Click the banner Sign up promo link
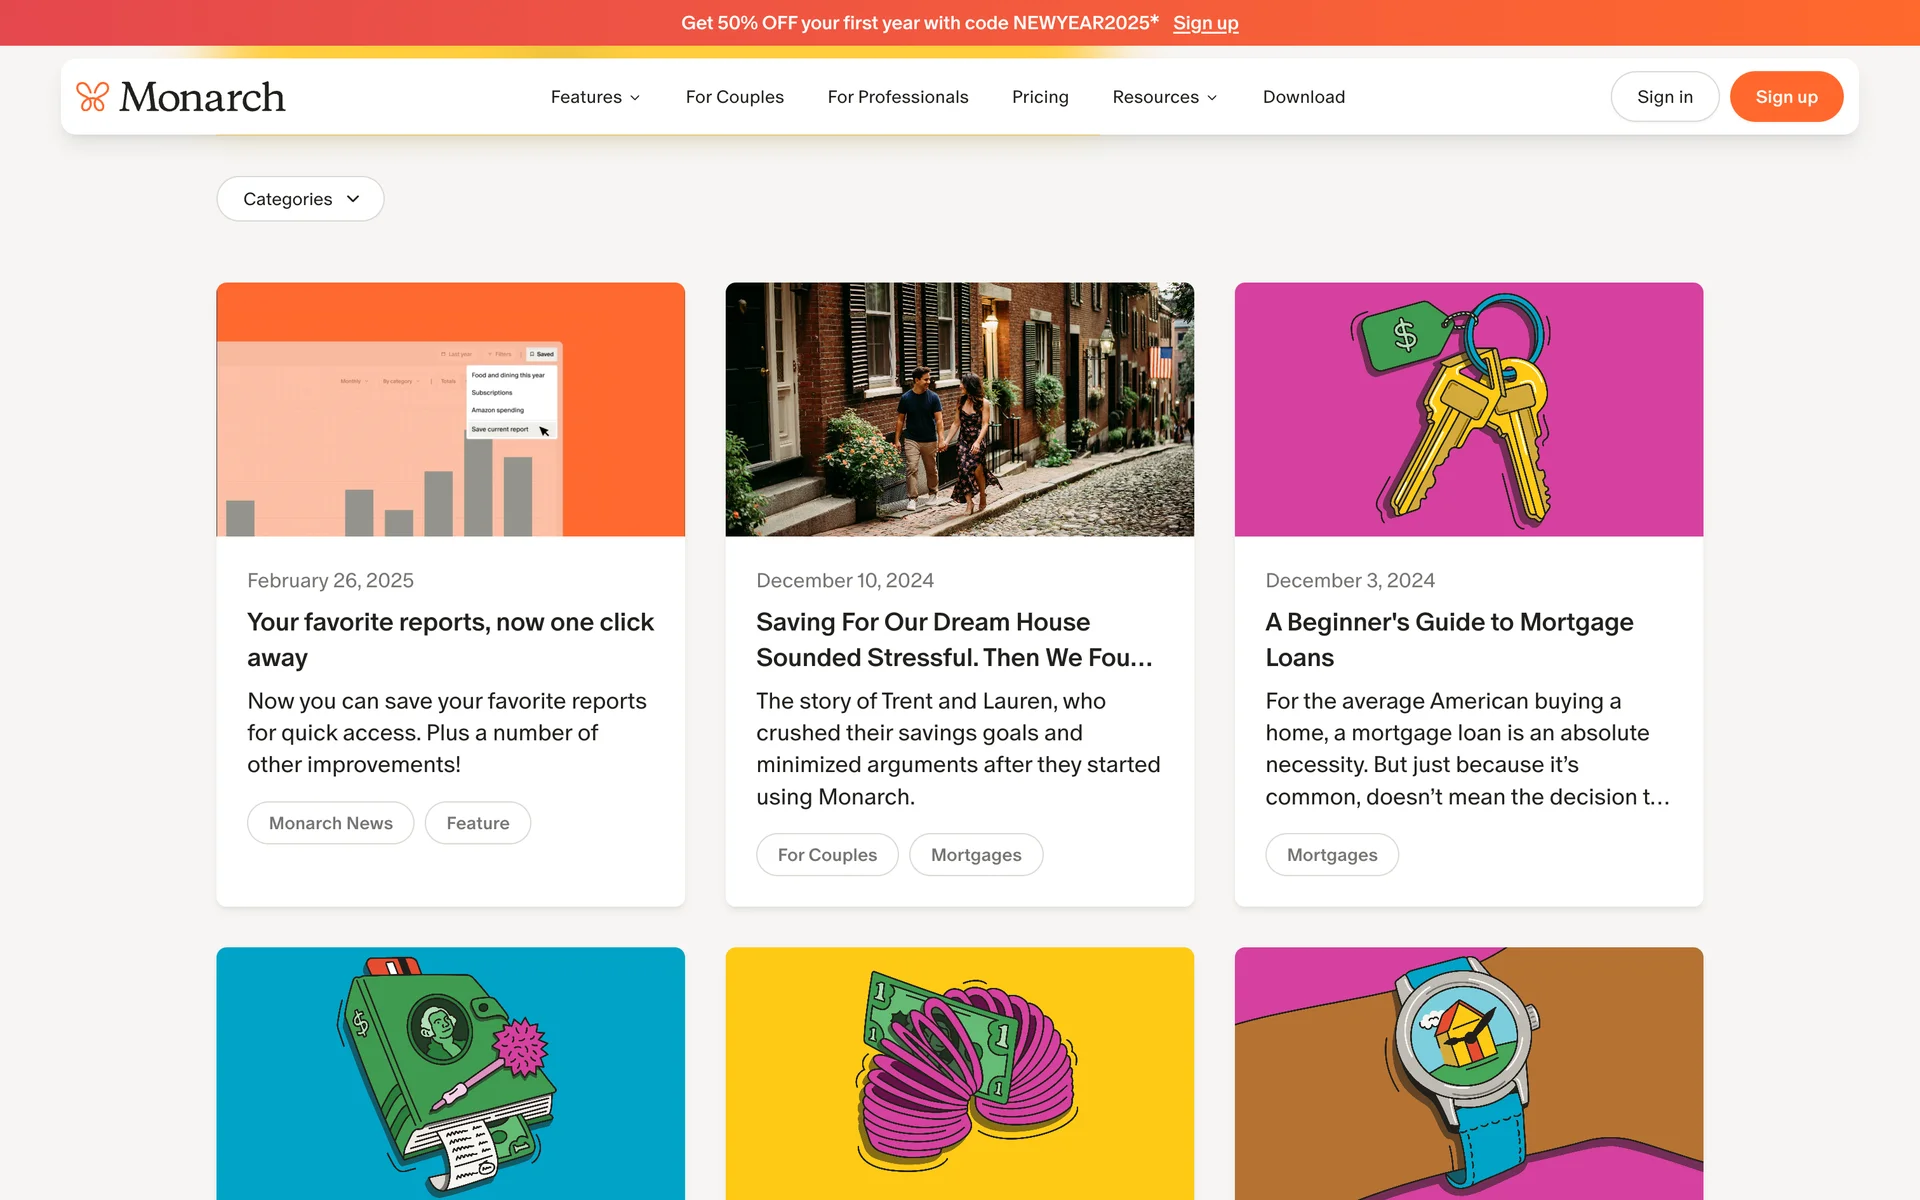Image resolution: width=1920 pixels, height=1200 pixels. pos(1205,23)
